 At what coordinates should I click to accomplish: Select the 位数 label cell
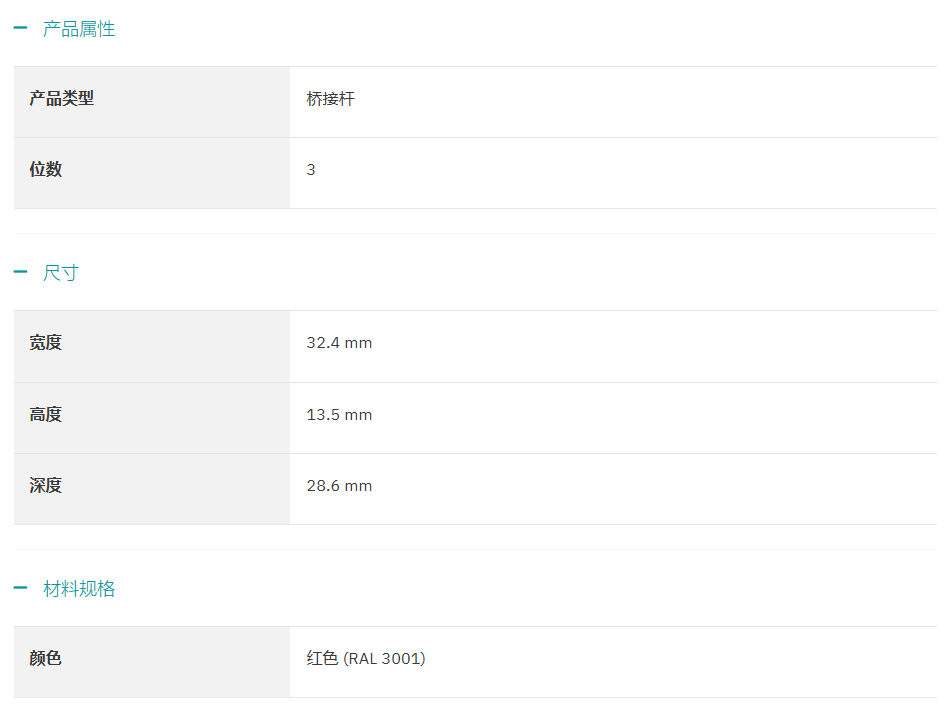point(46,170)
